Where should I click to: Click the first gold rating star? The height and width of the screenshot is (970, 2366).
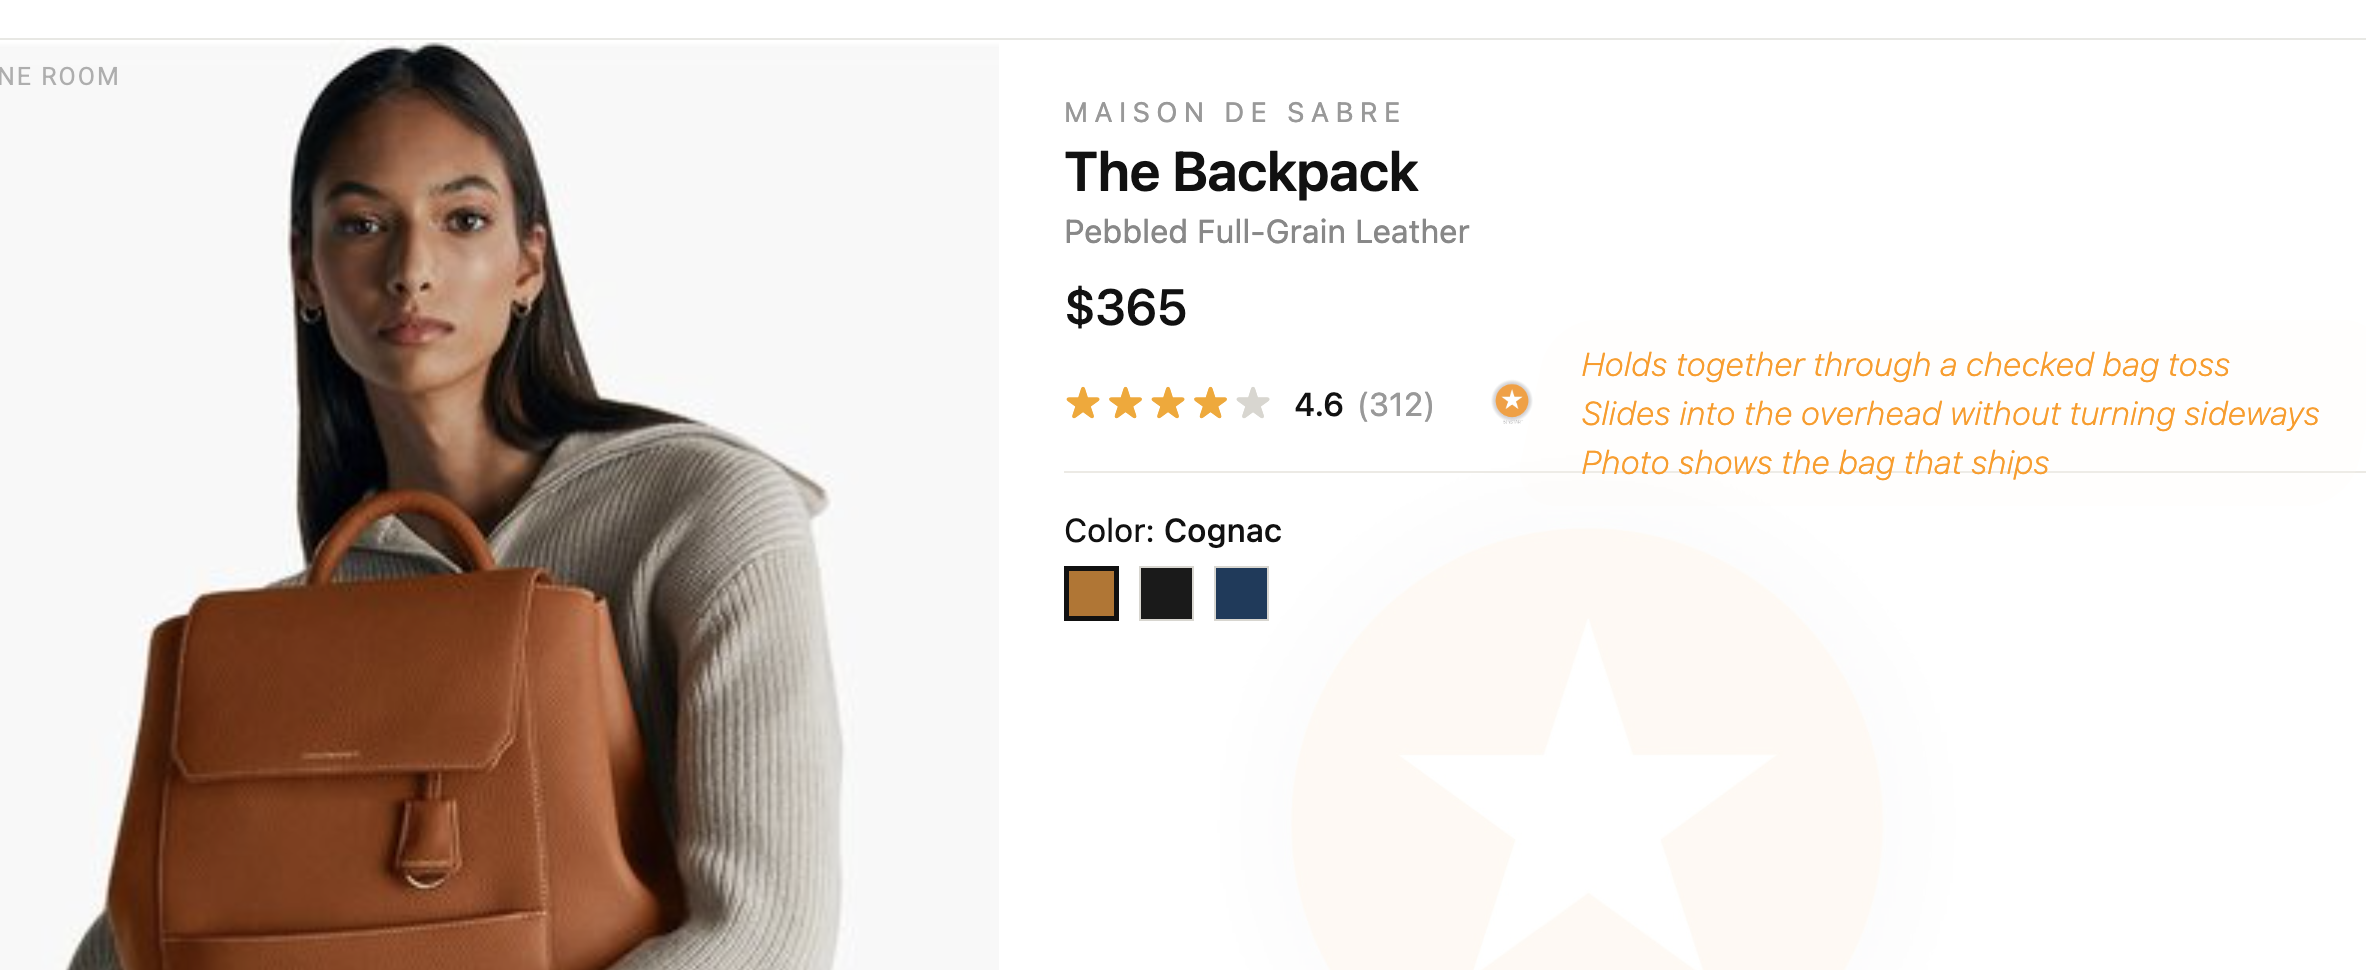tap(1082, 404)
